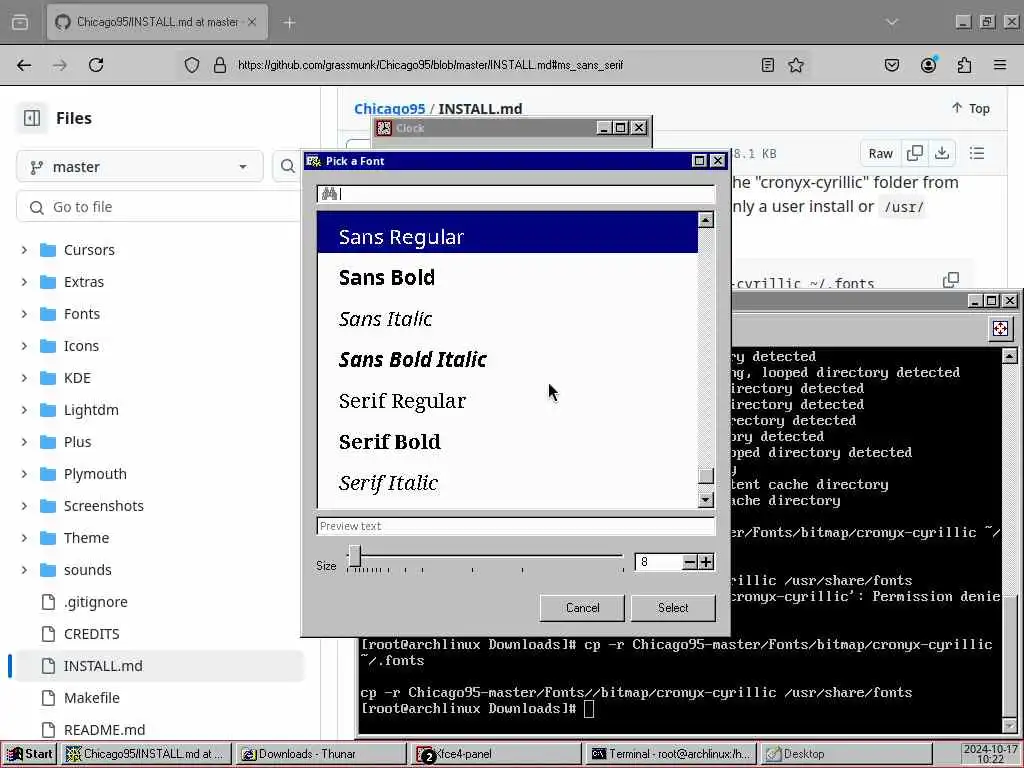Viewport: 1024px width, 768px height.
Task: Expand the Plymouth folder
Action: click(x=24, y=474)
